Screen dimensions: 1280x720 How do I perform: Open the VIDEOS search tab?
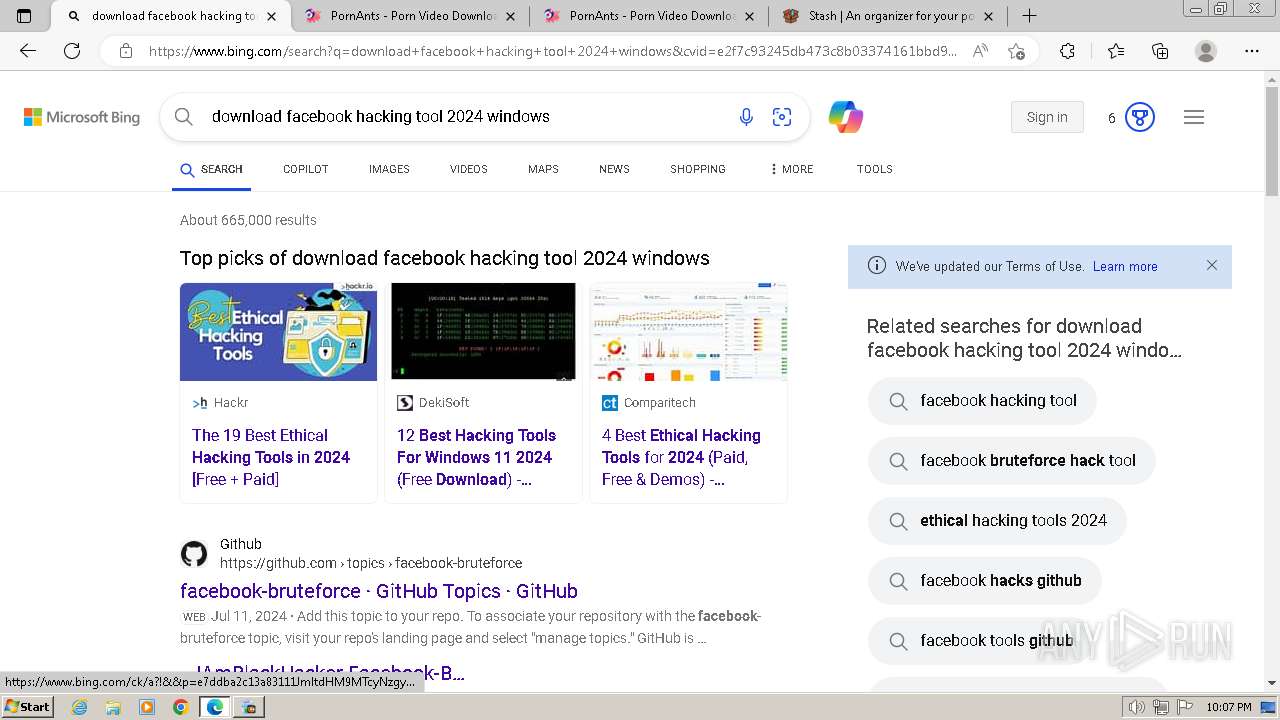[x=469, y=169]
